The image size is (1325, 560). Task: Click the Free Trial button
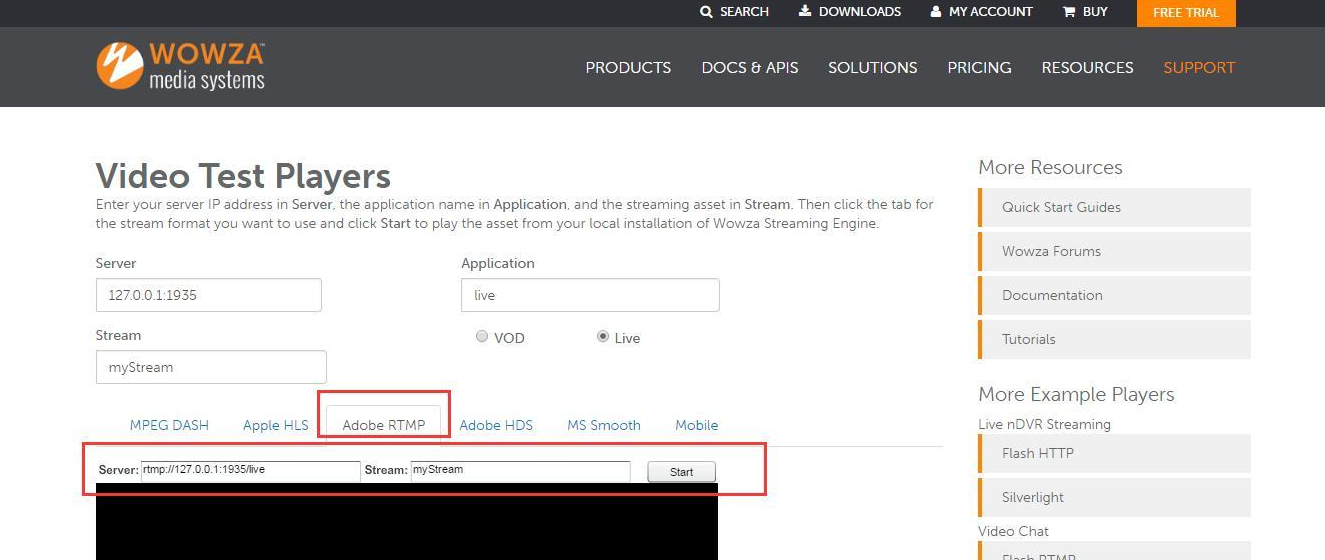[x=1185, y=13]
